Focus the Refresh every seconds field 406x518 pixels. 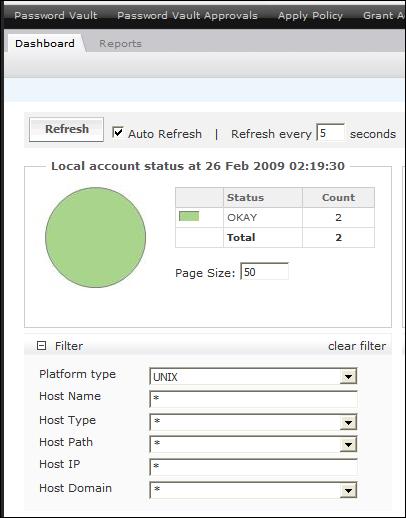click(x=330, y=133)
